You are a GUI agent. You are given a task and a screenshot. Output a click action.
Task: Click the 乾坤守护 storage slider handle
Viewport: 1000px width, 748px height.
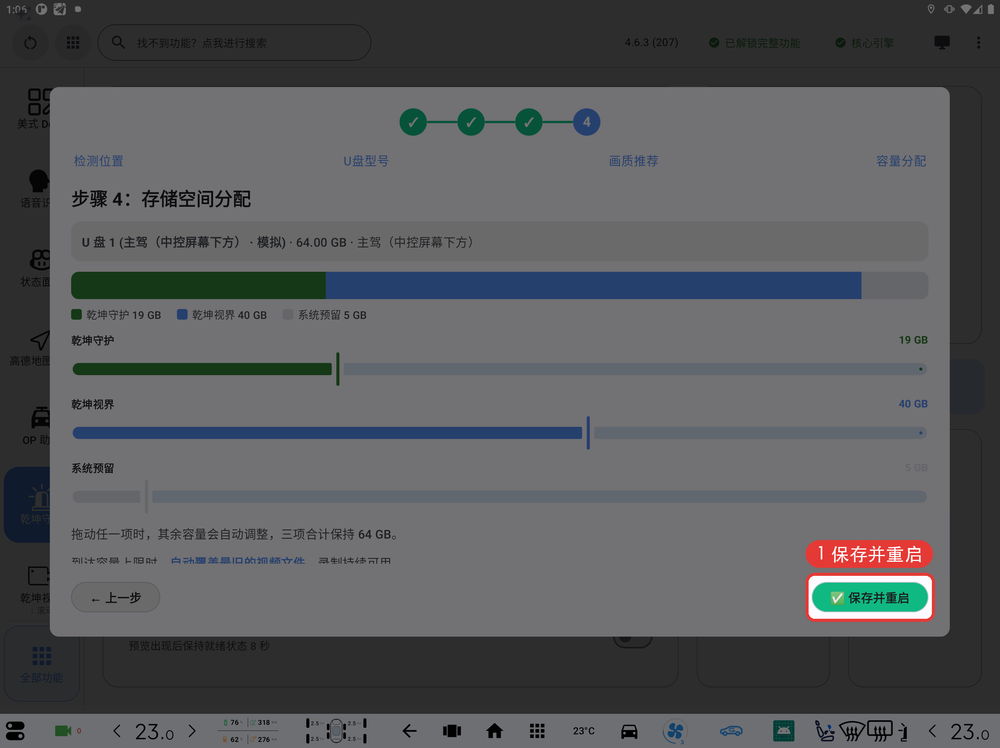[337, 369]
